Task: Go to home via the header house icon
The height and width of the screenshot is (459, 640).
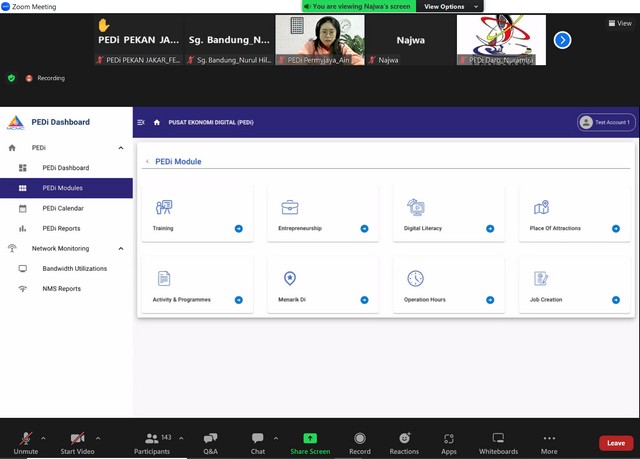Action: coord(157,122)
